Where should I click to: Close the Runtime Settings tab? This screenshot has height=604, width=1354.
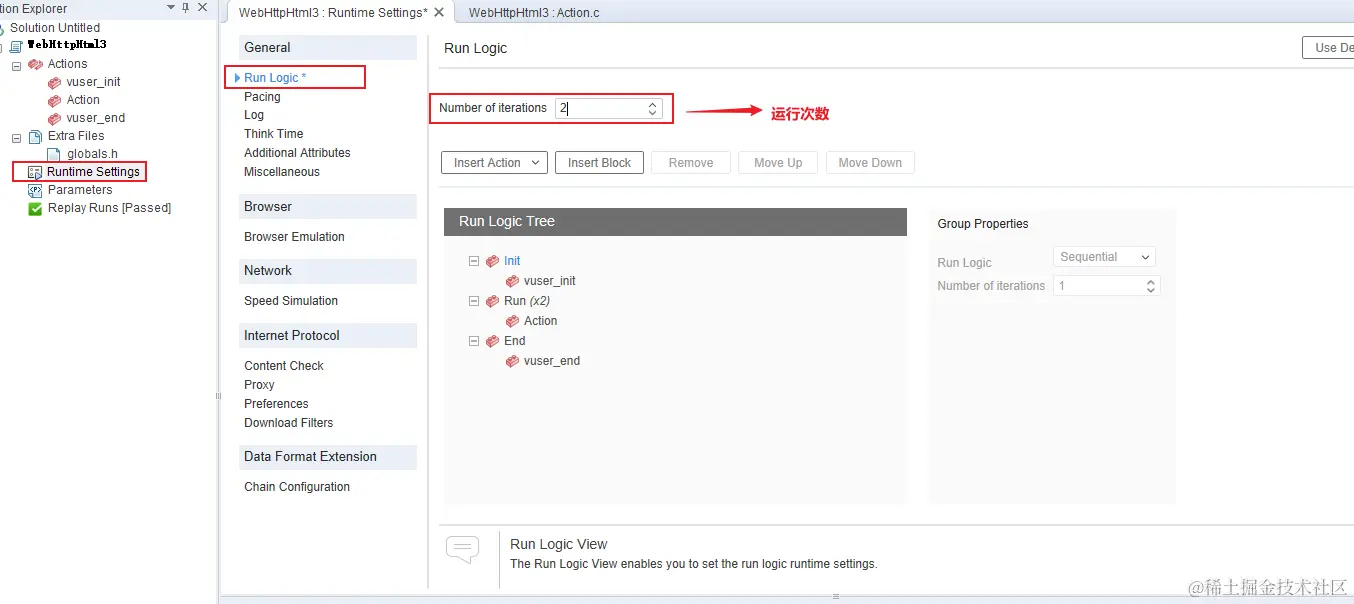[x=439, y=13]
